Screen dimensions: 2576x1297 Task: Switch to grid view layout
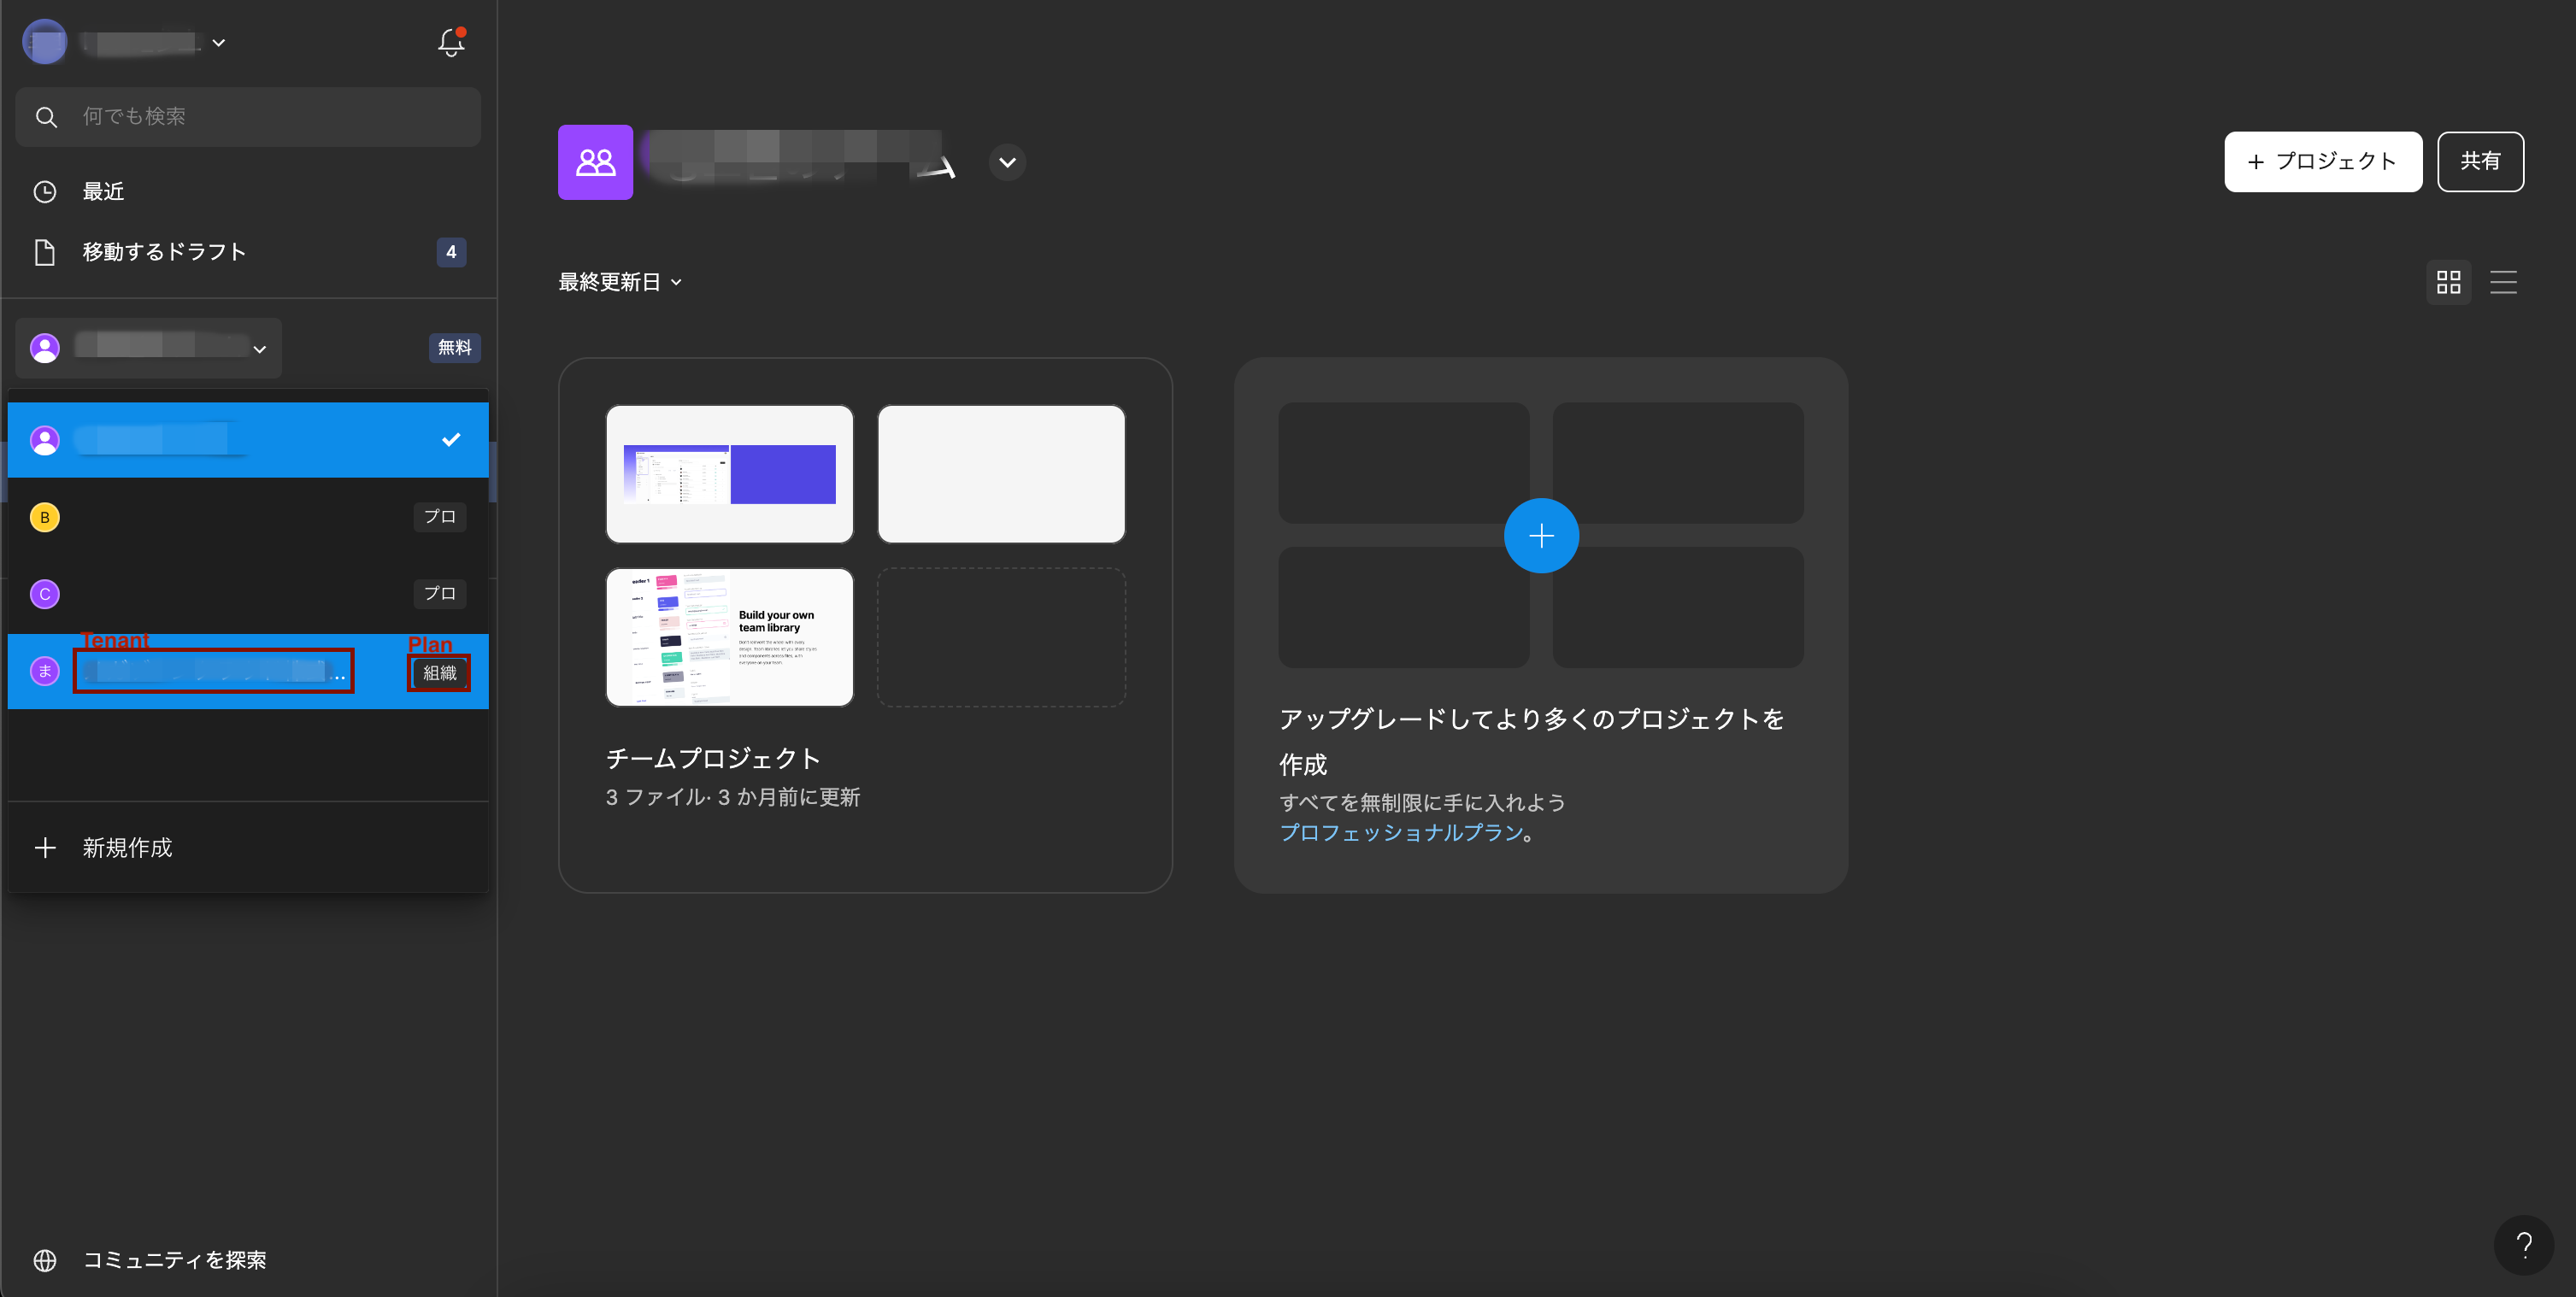tap(2448, 282)
